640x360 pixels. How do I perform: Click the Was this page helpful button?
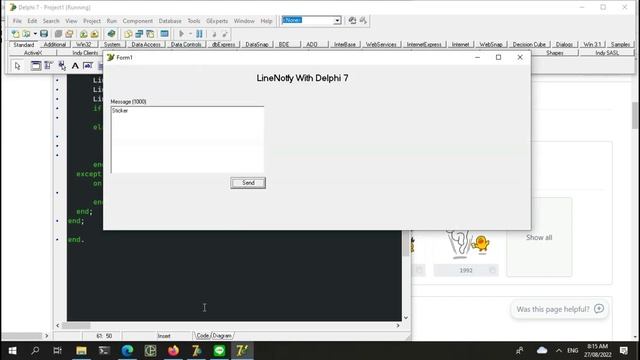[560, 309]
